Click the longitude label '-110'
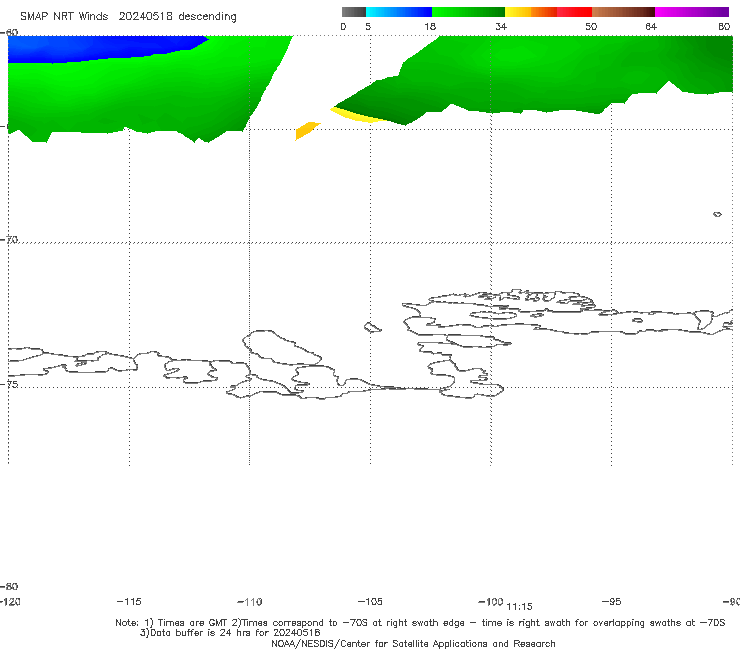The width and height of the screenshot is (740, 650). tap(250, 602)
